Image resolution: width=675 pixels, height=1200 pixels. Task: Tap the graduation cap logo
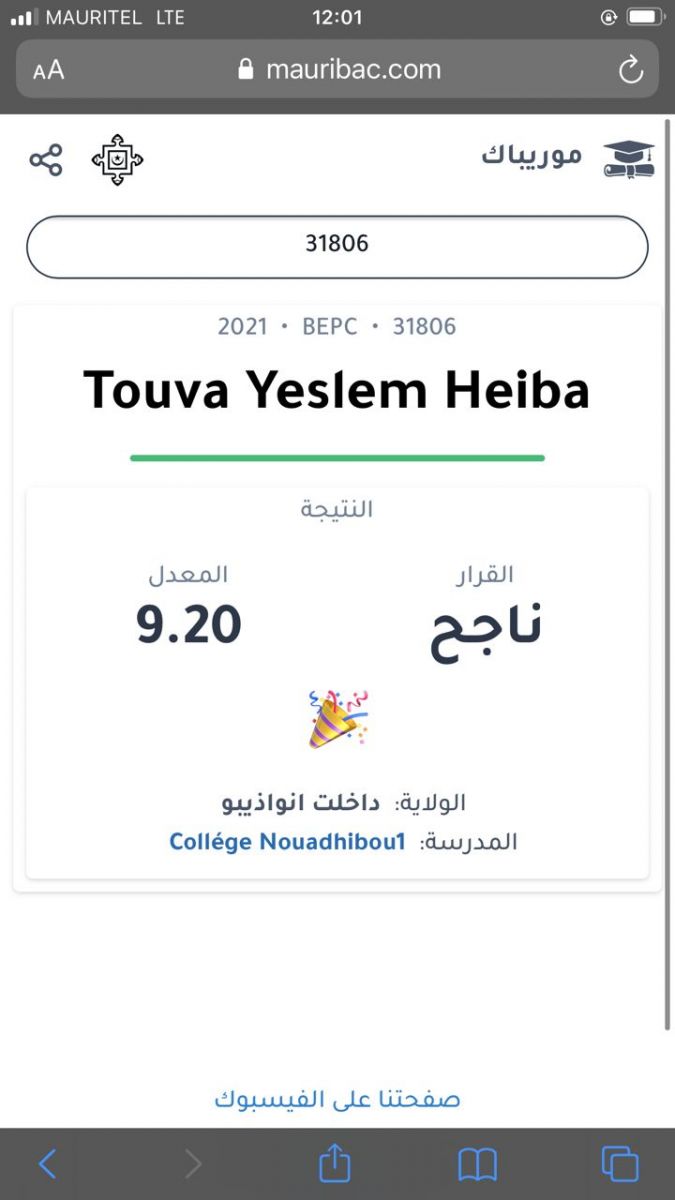629,159
